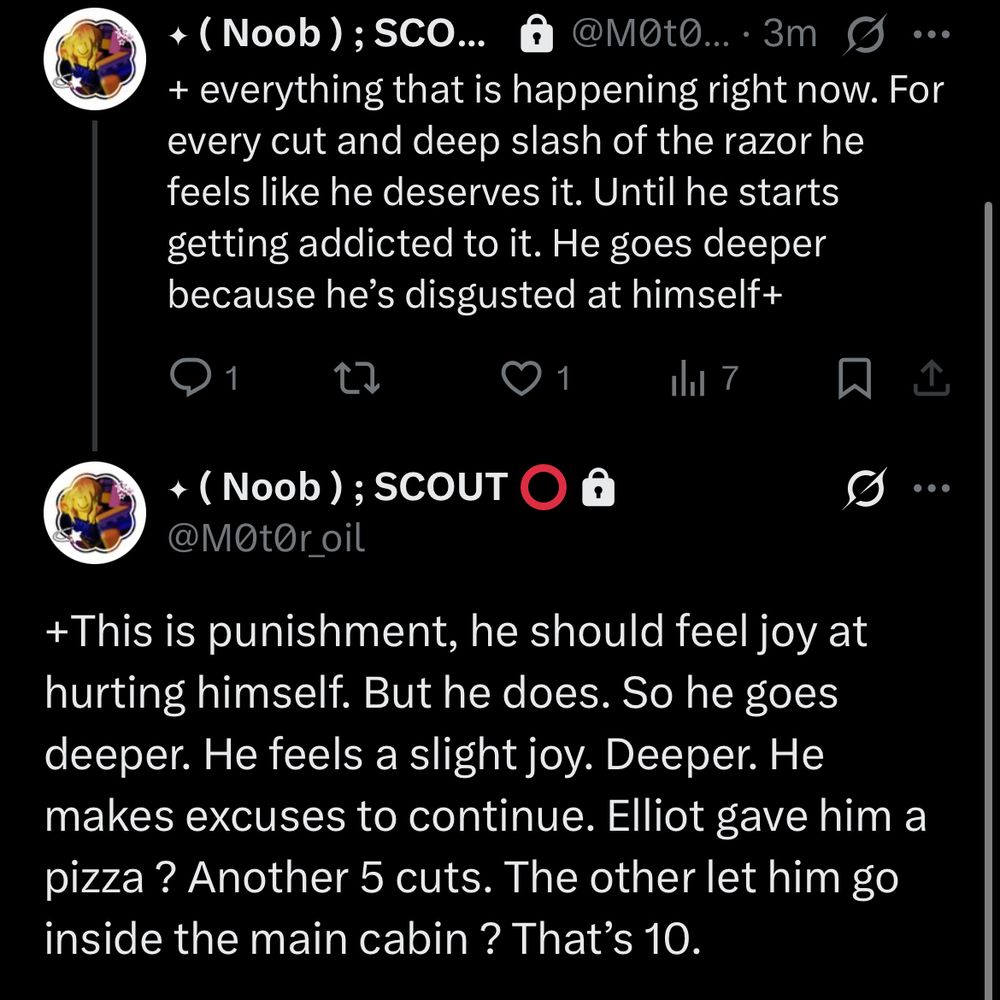Open the 3m timestamp link

pyautogui.click(x=790, y=35)
